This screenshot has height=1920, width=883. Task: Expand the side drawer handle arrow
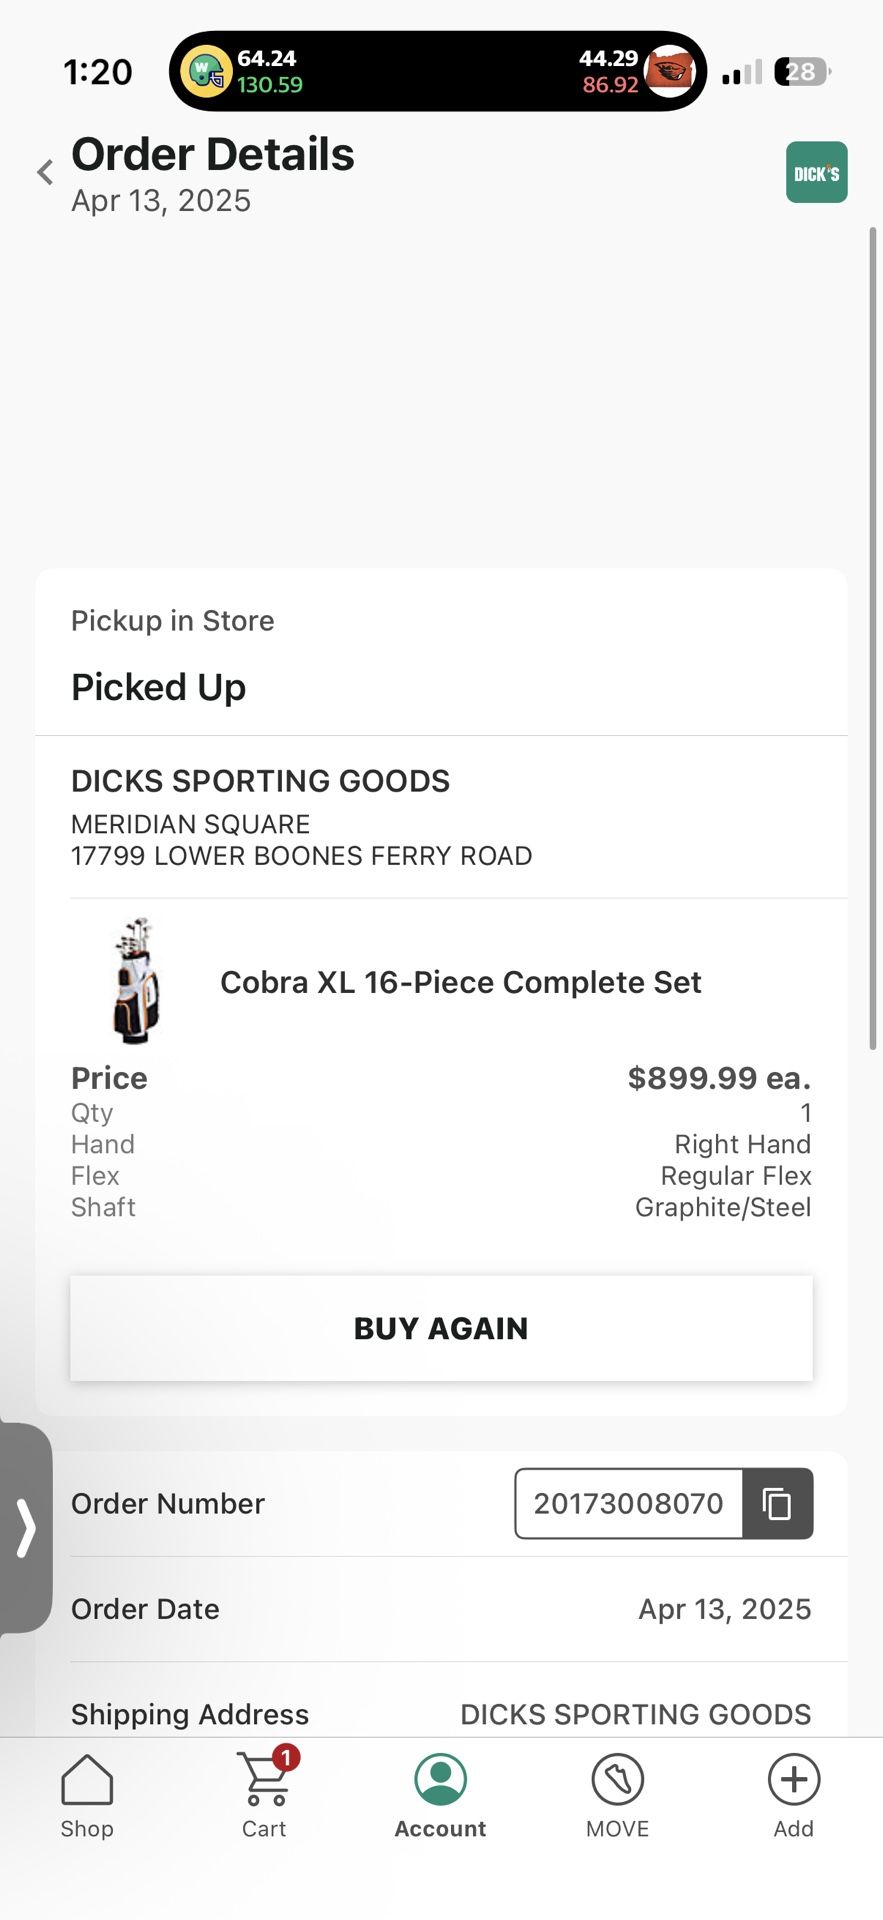click(x=26, y=1527)
